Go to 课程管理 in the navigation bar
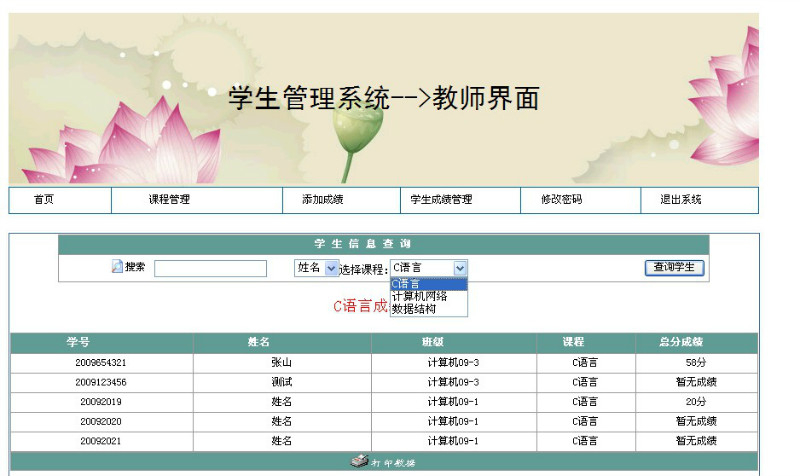The width and height of the screenshot is (800, 476). coord(169,199)
